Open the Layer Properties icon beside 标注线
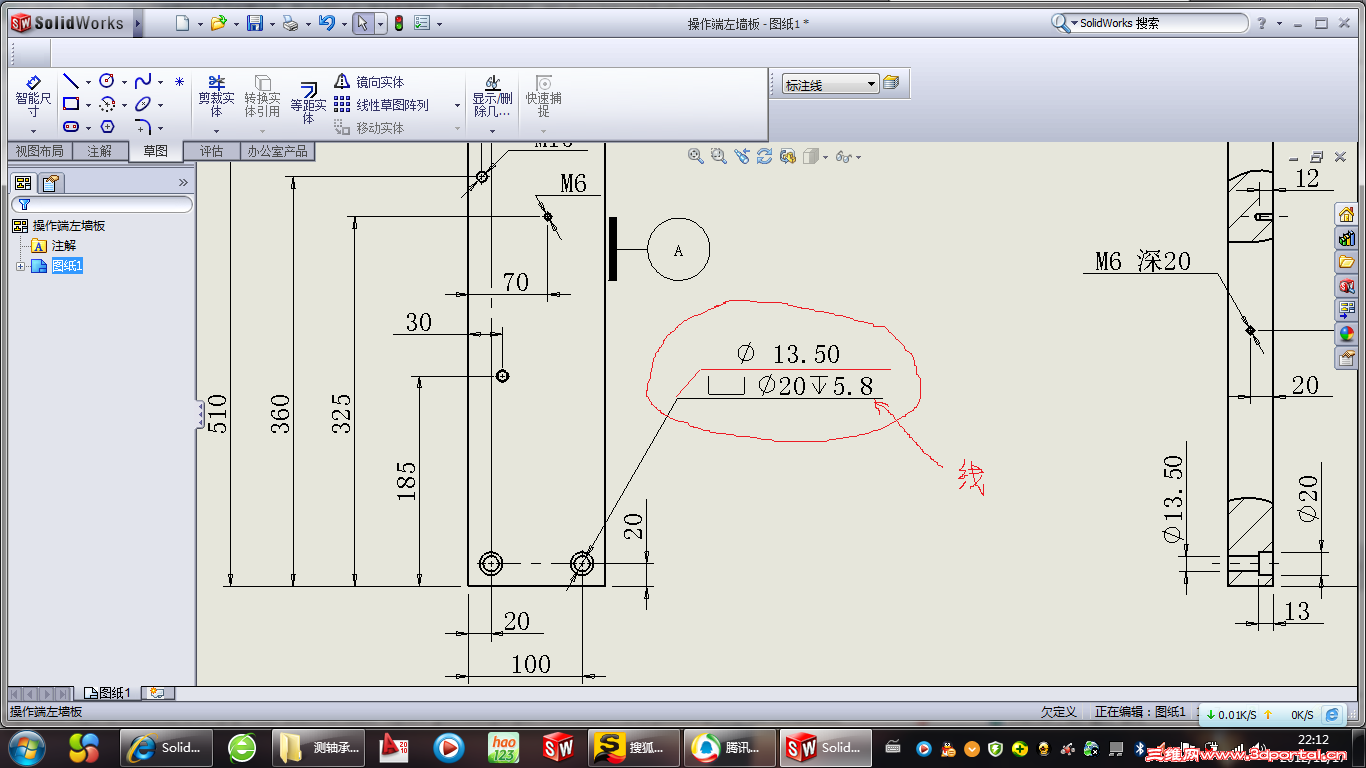1366x768 pixels. 891,84
